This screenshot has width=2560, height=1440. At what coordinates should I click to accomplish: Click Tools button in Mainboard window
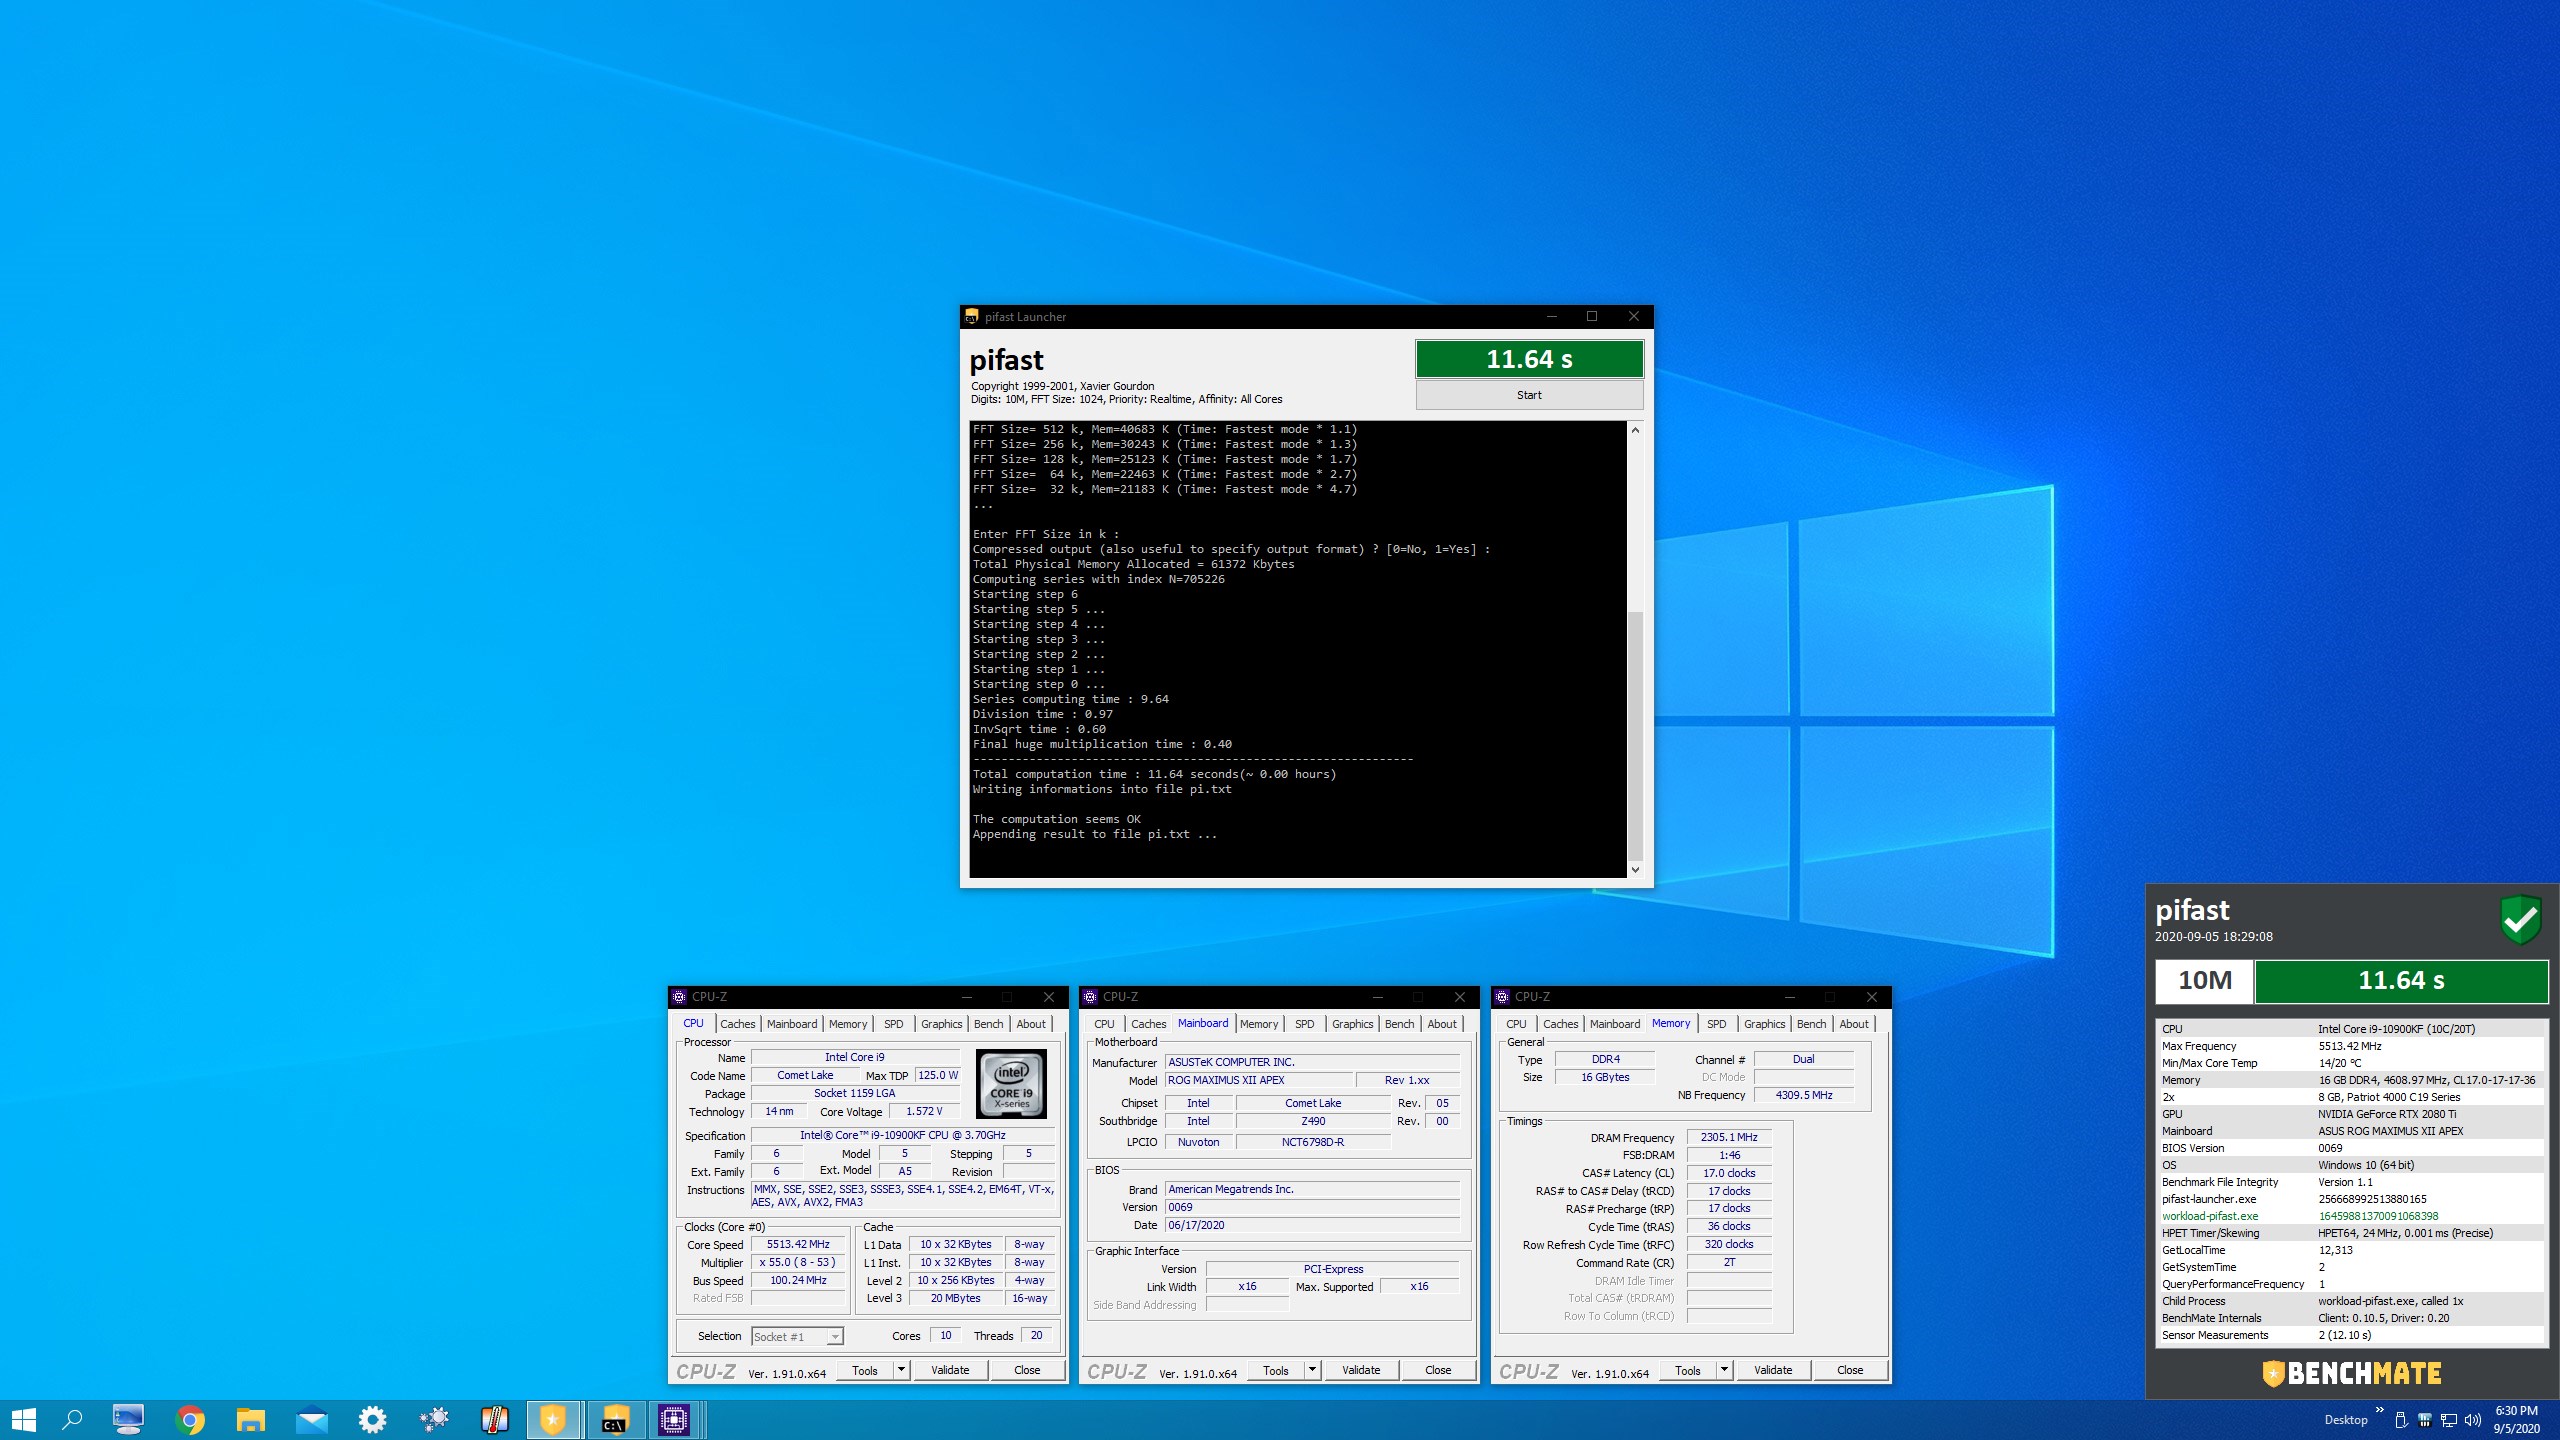coord(1276,1370)
